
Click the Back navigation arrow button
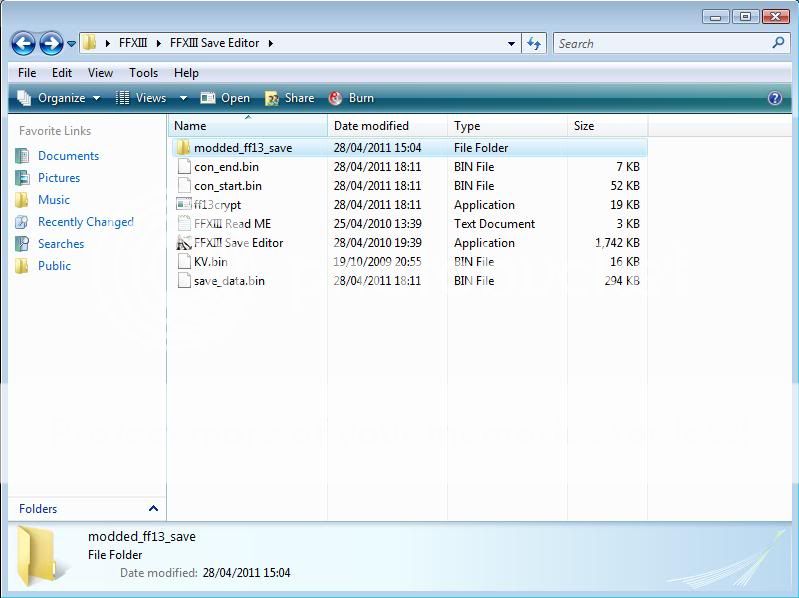(23, 43)
